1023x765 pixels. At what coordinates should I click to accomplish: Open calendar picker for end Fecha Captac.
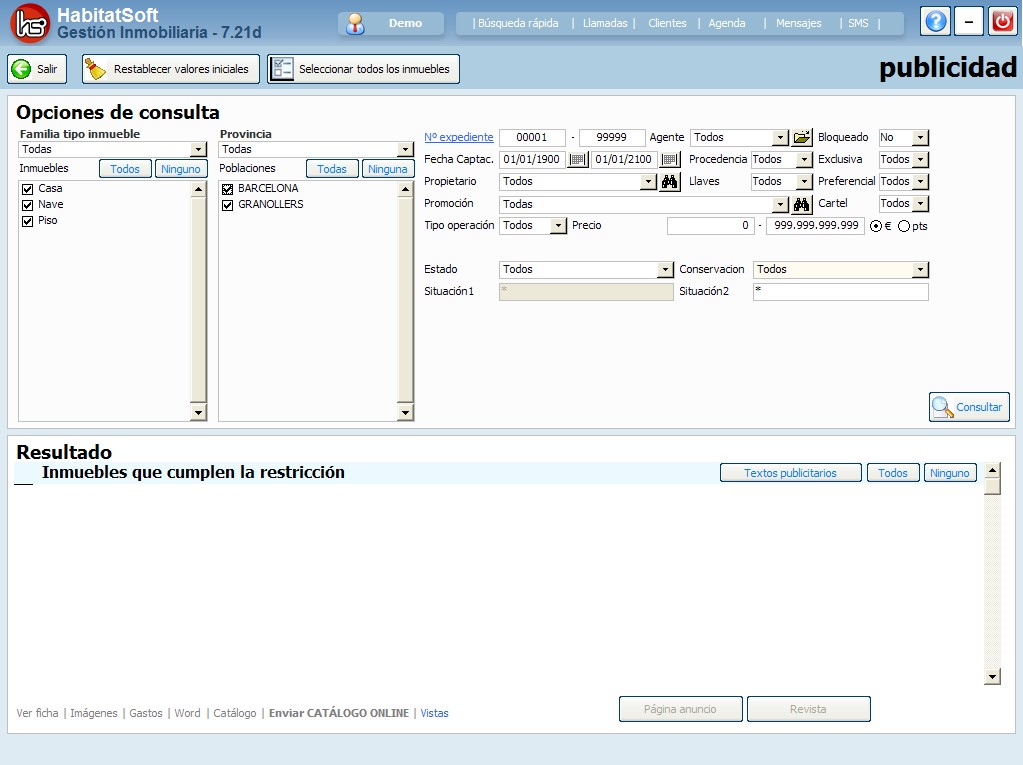click(669, 160)
